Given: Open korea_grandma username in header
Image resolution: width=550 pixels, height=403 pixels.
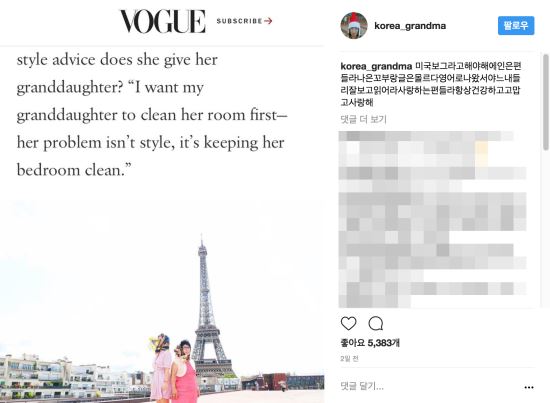Looking at the screenshot, I should click(x=410, y=26).
